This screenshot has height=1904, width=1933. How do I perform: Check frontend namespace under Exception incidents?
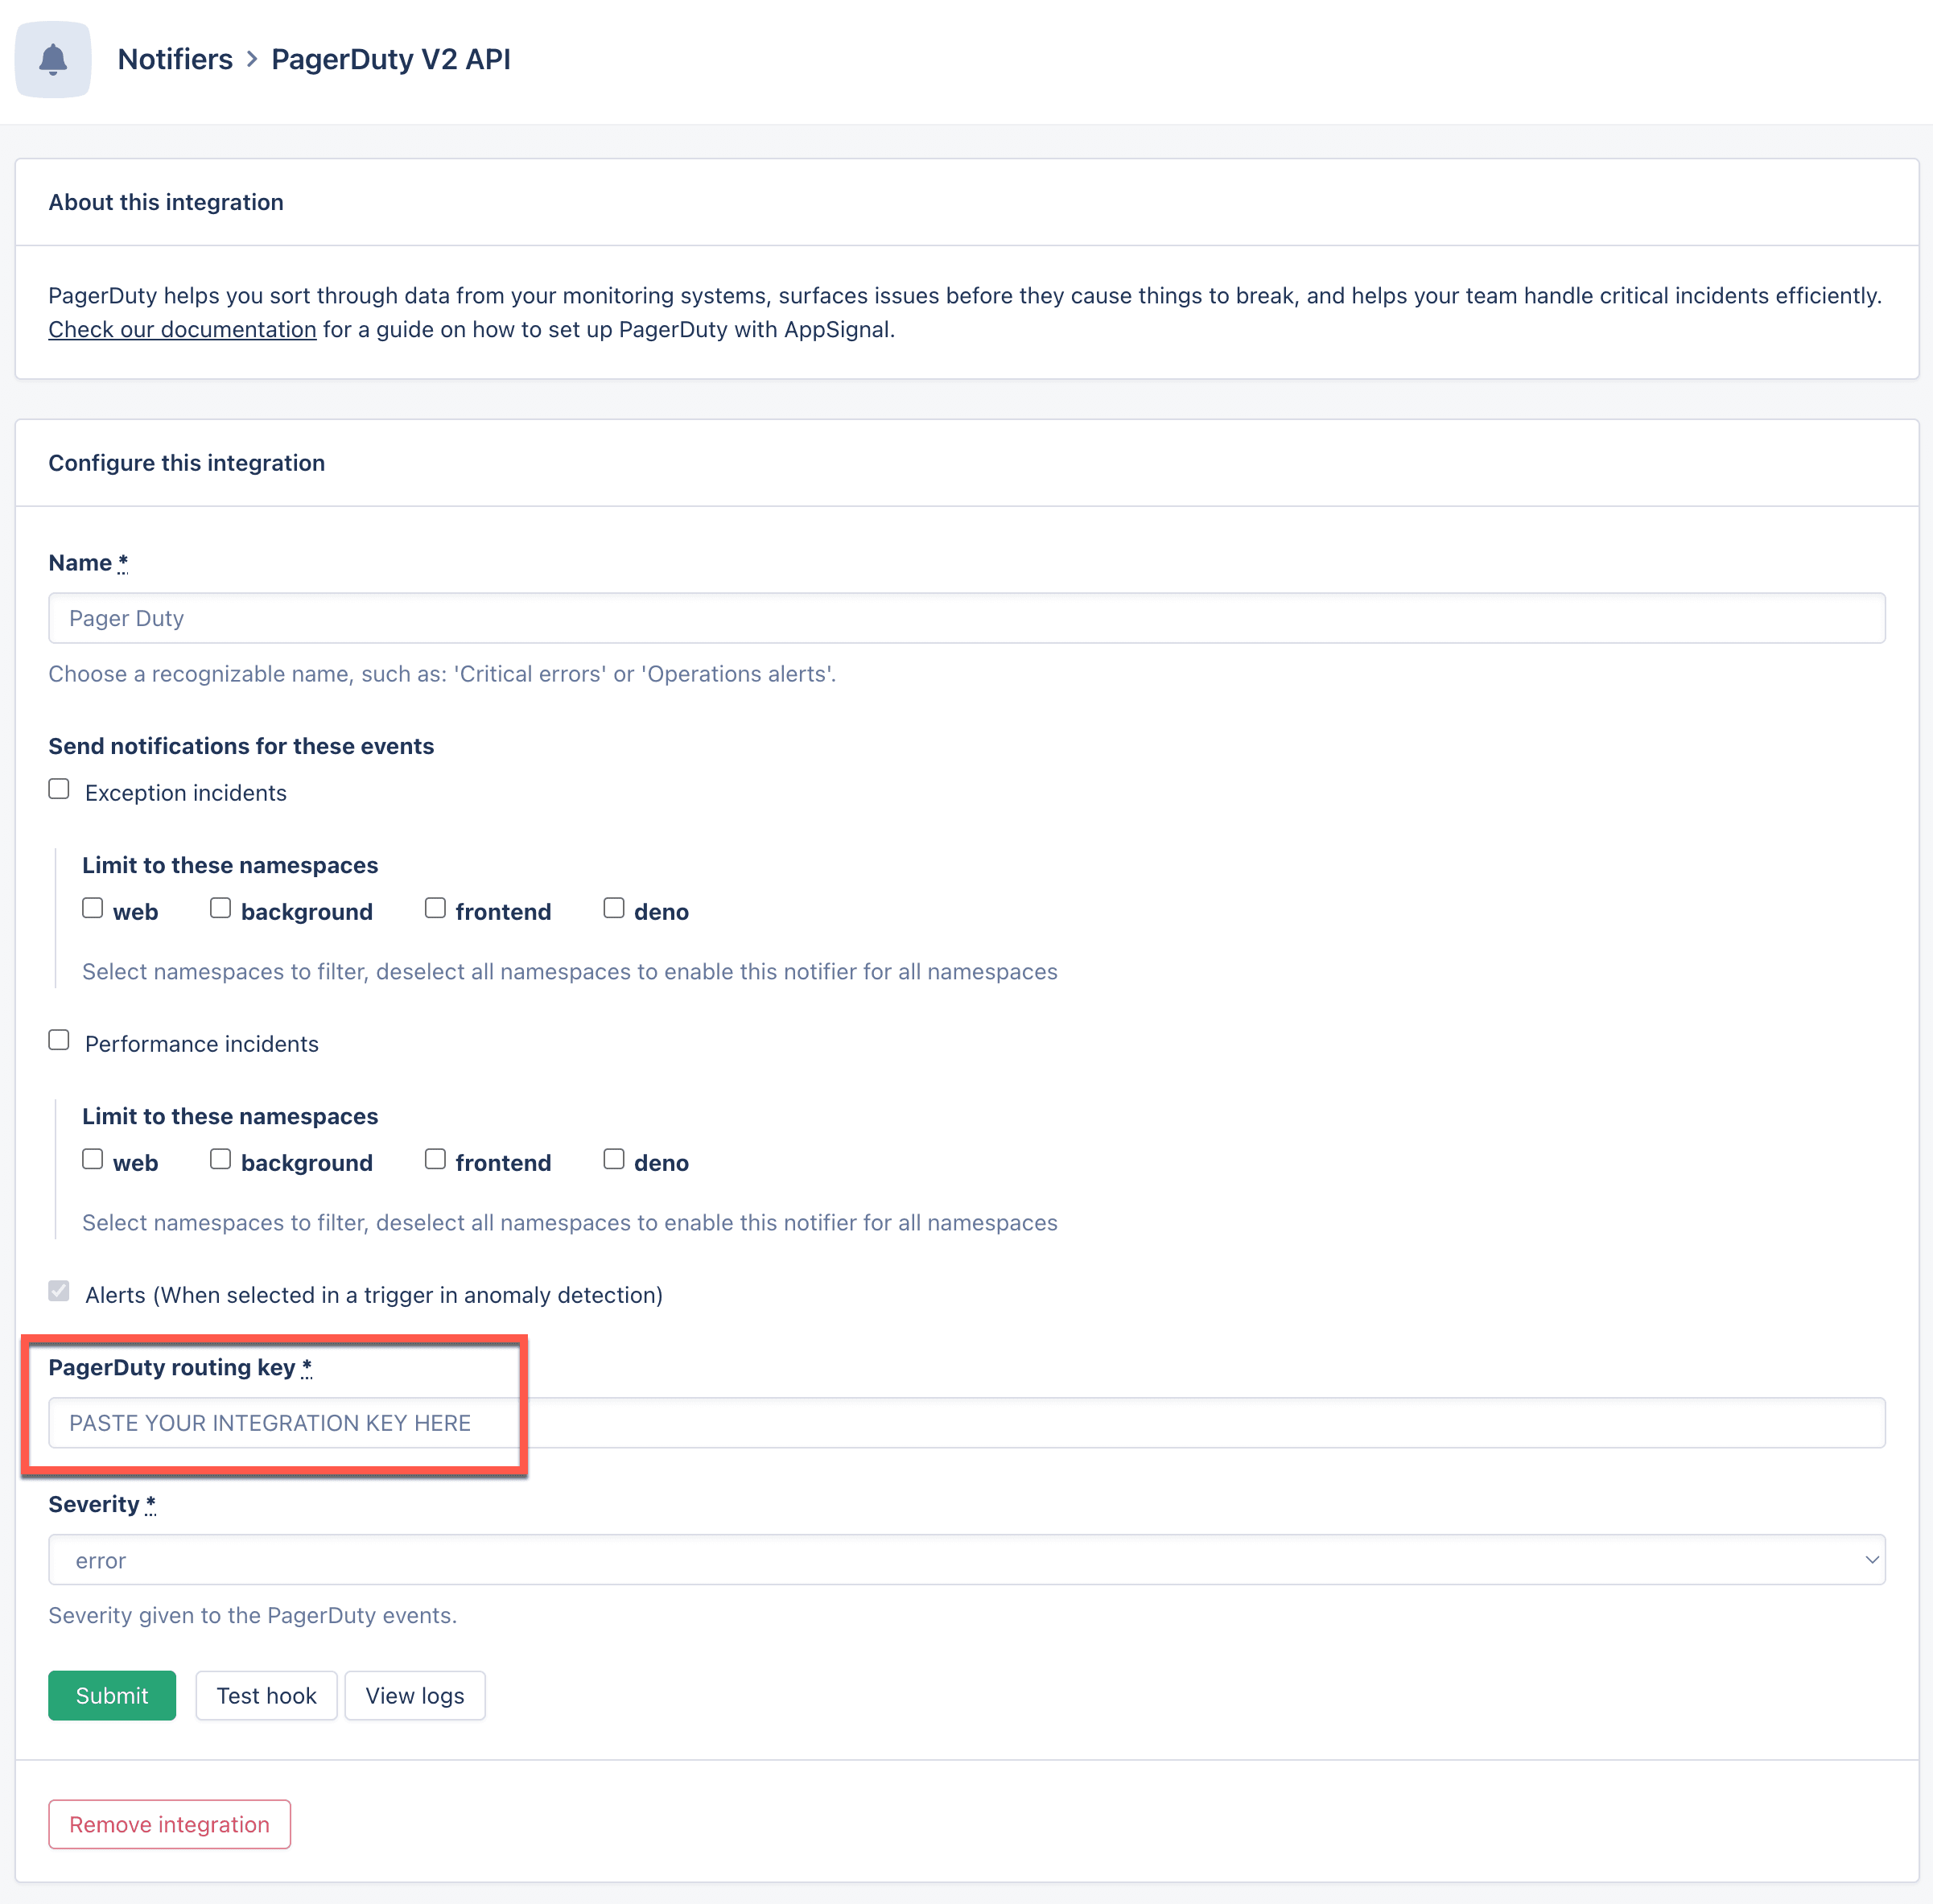click(435, 908)
